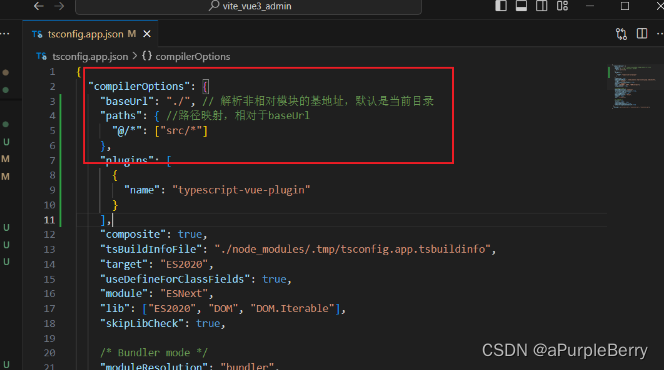The width and height of the screenshot is (664, 370).
Task: Click line number 7 in gutter
Action: pos(52,160)
